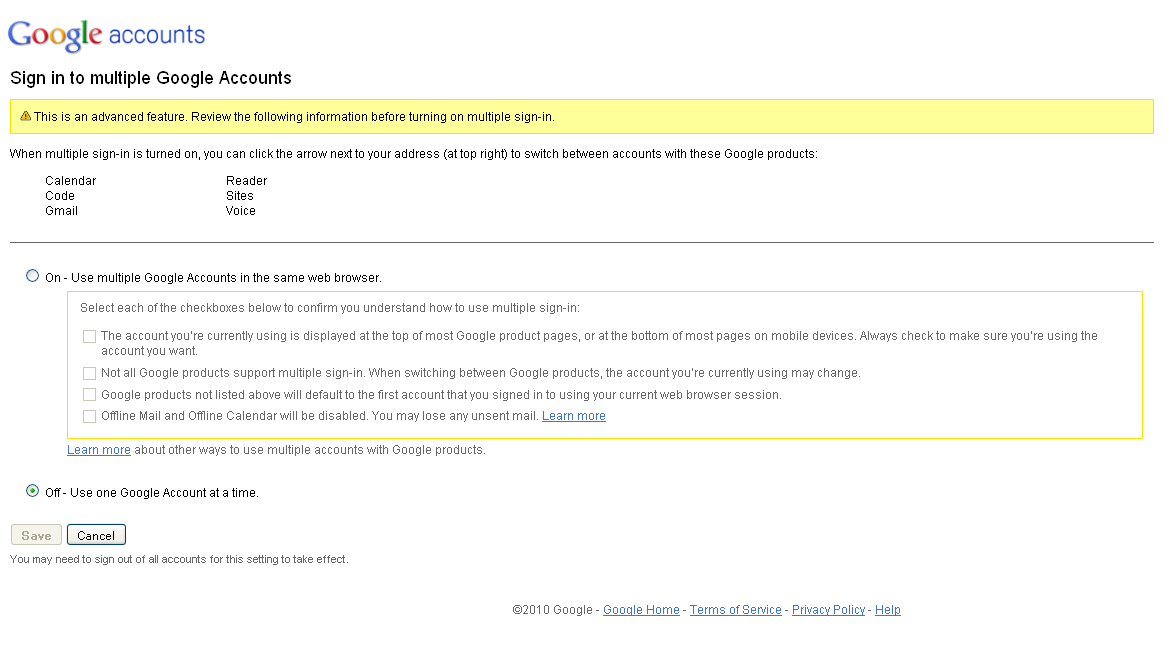Open the Google Home footer link

[641, 610]
